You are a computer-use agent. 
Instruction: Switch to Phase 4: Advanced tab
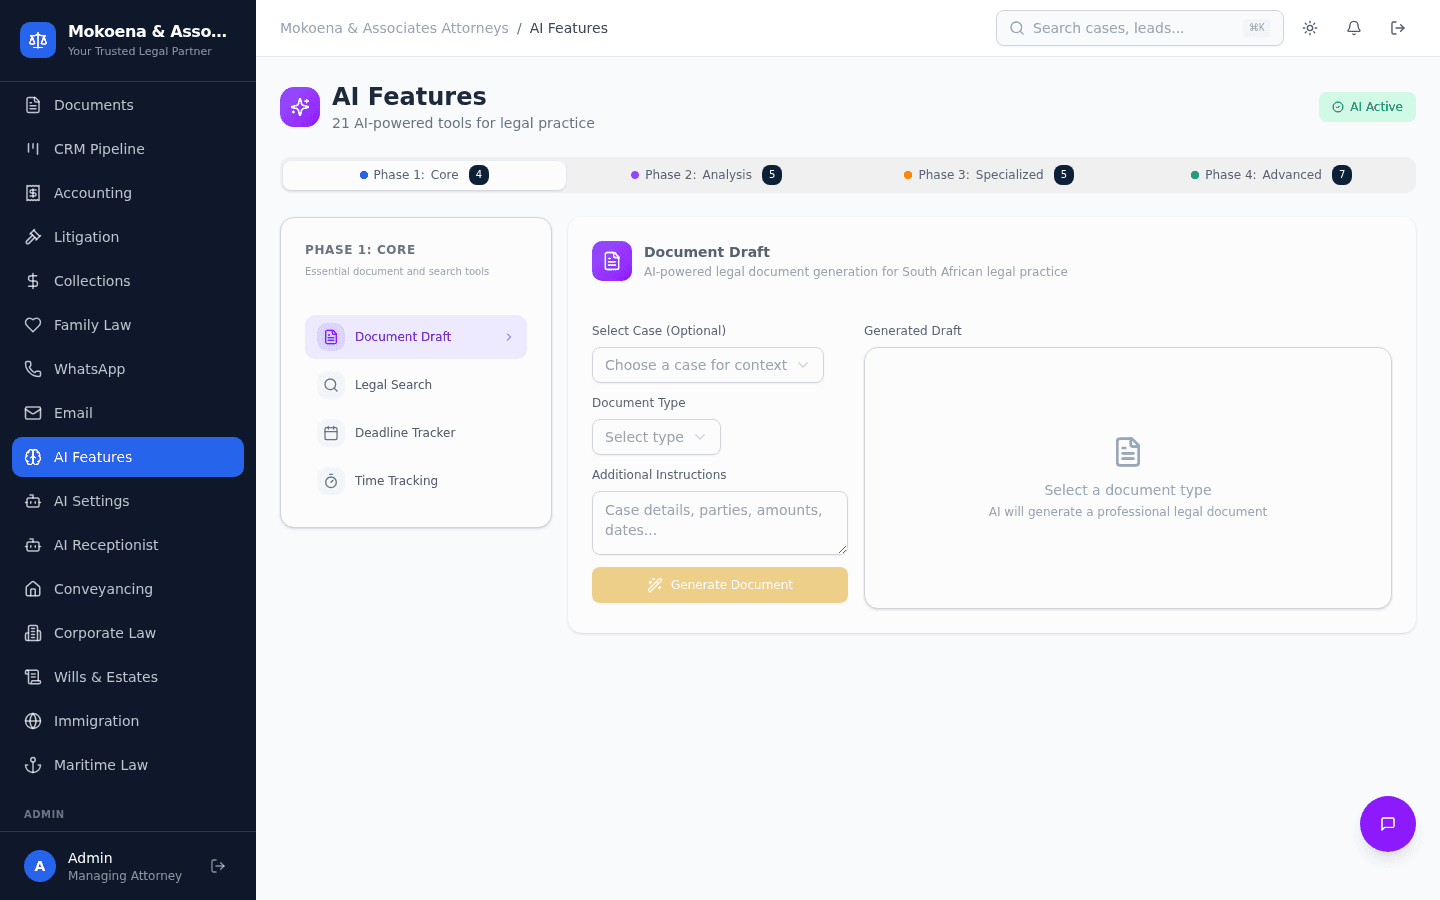point(1271,175)
